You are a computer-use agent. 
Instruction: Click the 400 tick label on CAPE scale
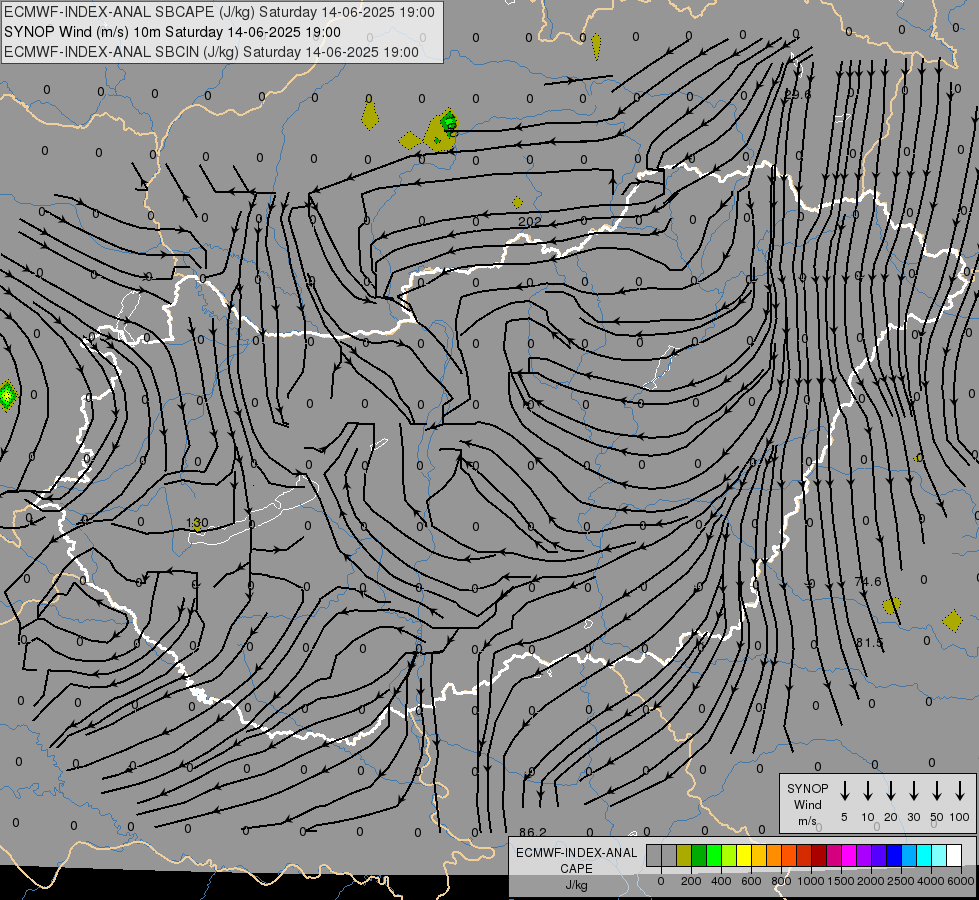pyautogui.click(x=721, y=881)
